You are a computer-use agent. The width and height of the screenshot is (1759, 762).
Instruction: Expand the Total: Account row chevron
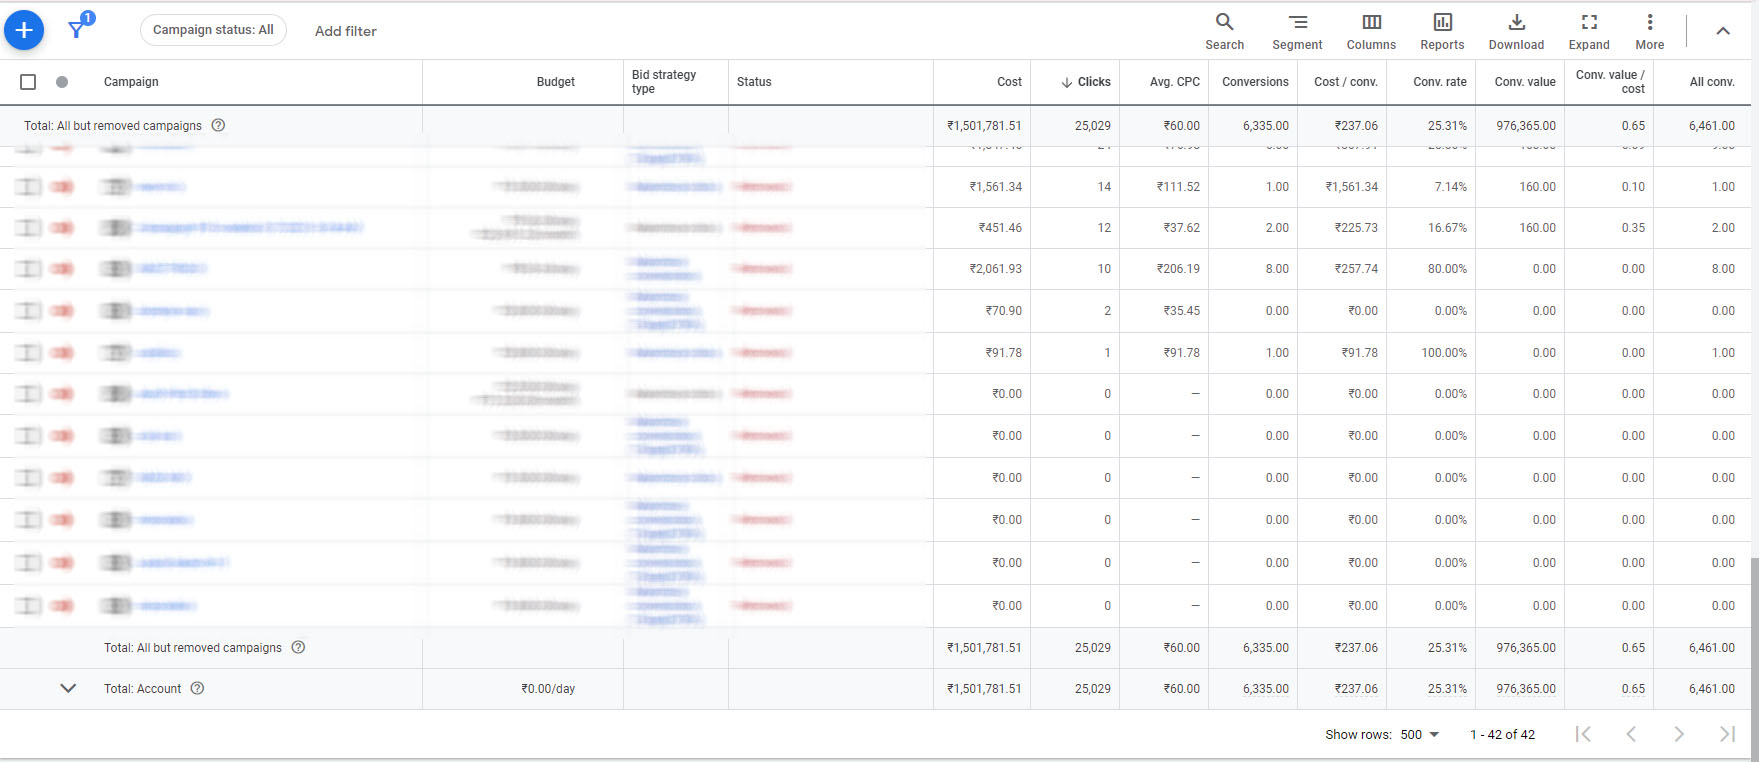pos(68,688)
